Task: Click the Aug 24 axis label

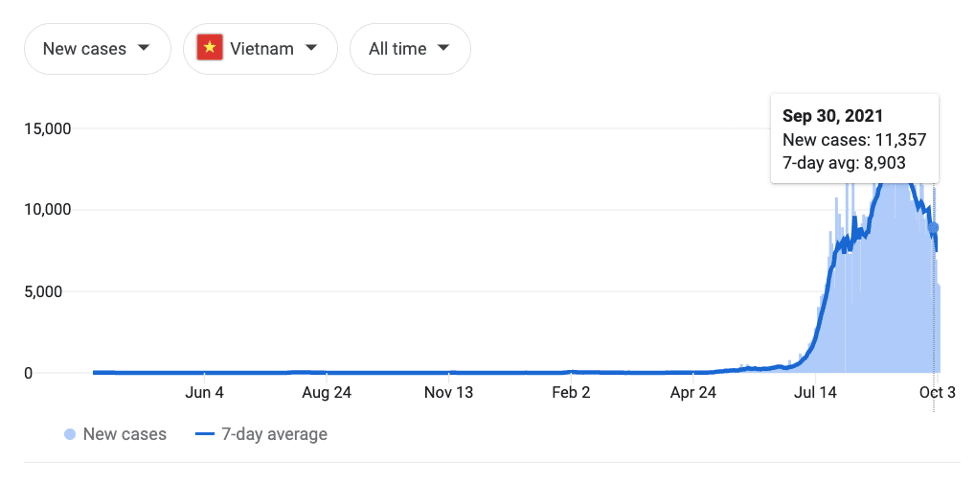Action: pyautogui.click(x=326, y=393)
